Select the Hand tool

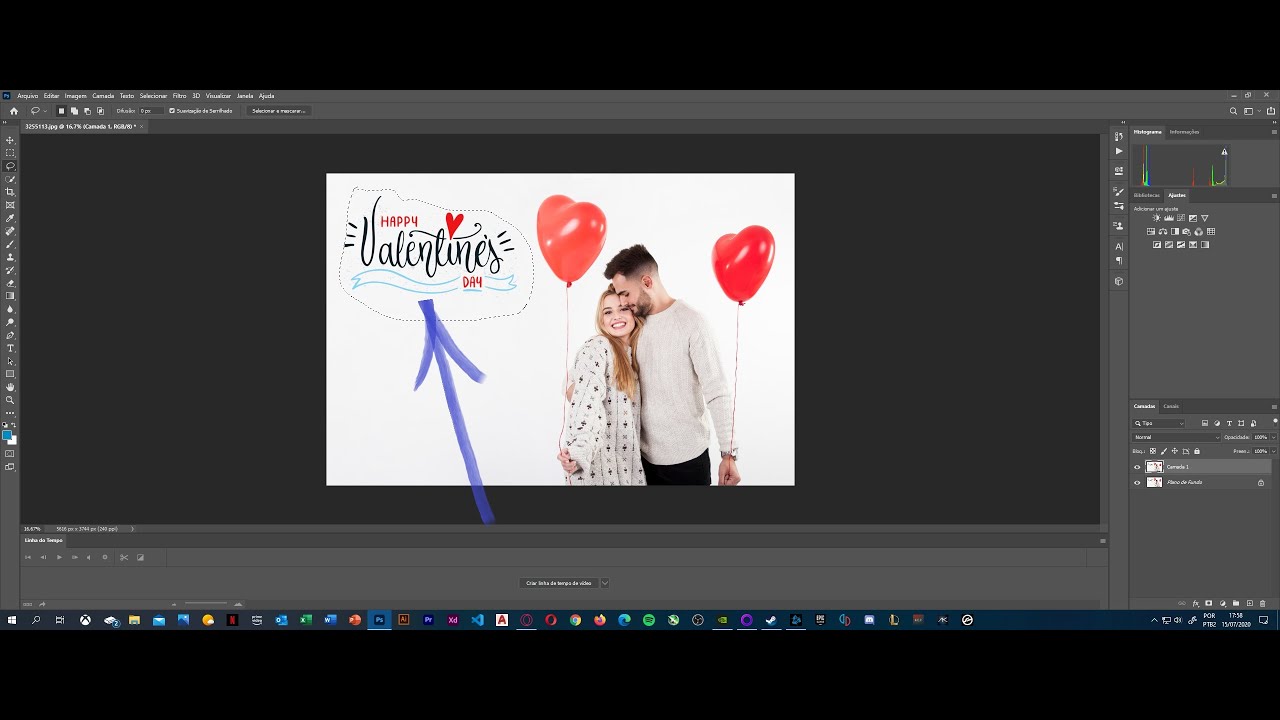coord(10,387)
